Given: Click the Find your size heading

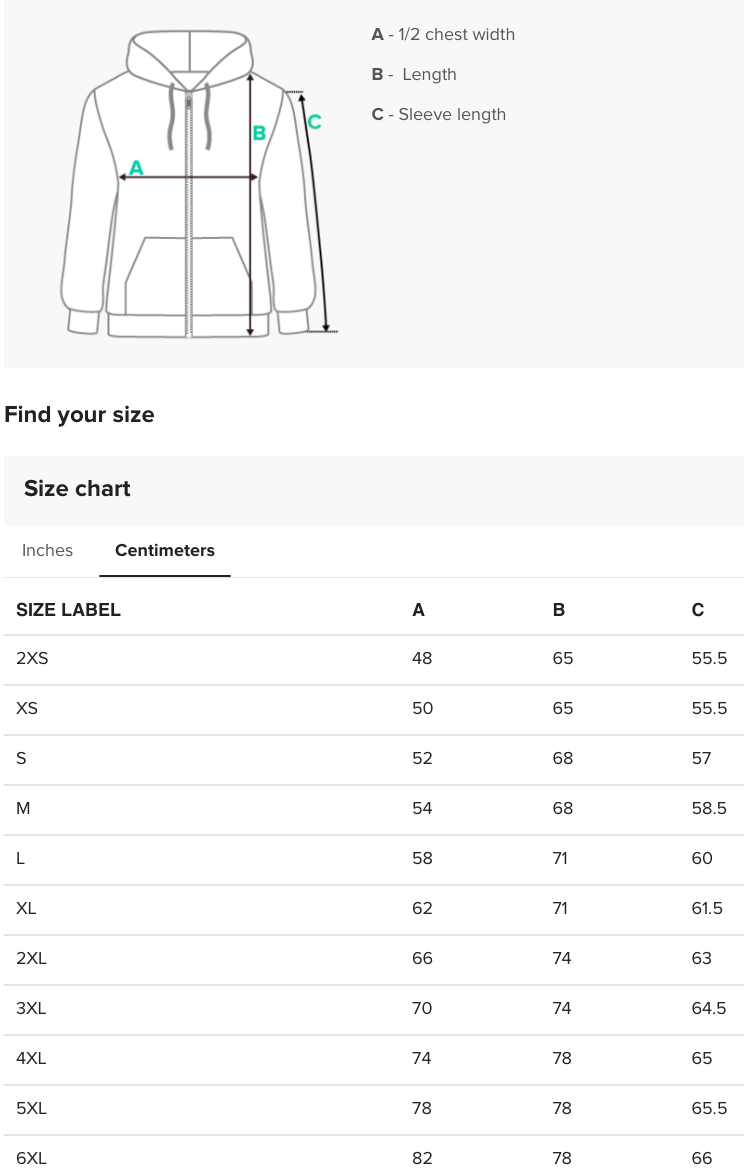Looking at the screenshot, I should [79, 415].
